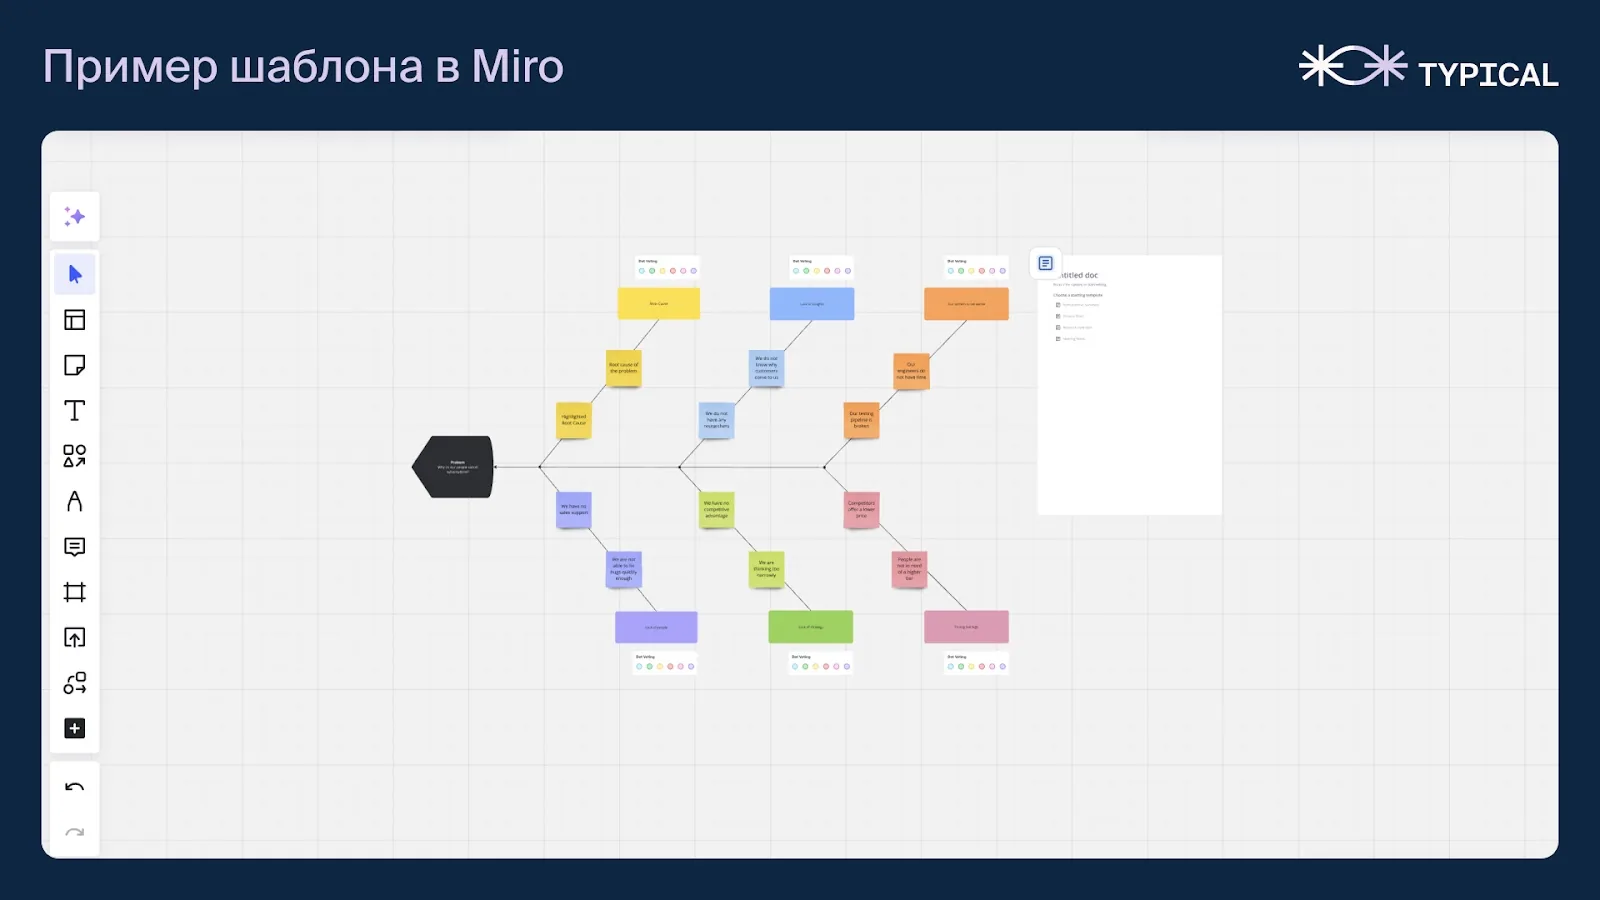Select the pink category card at bottom
The image size is (1600, 900).
click(x=966, y=627)
